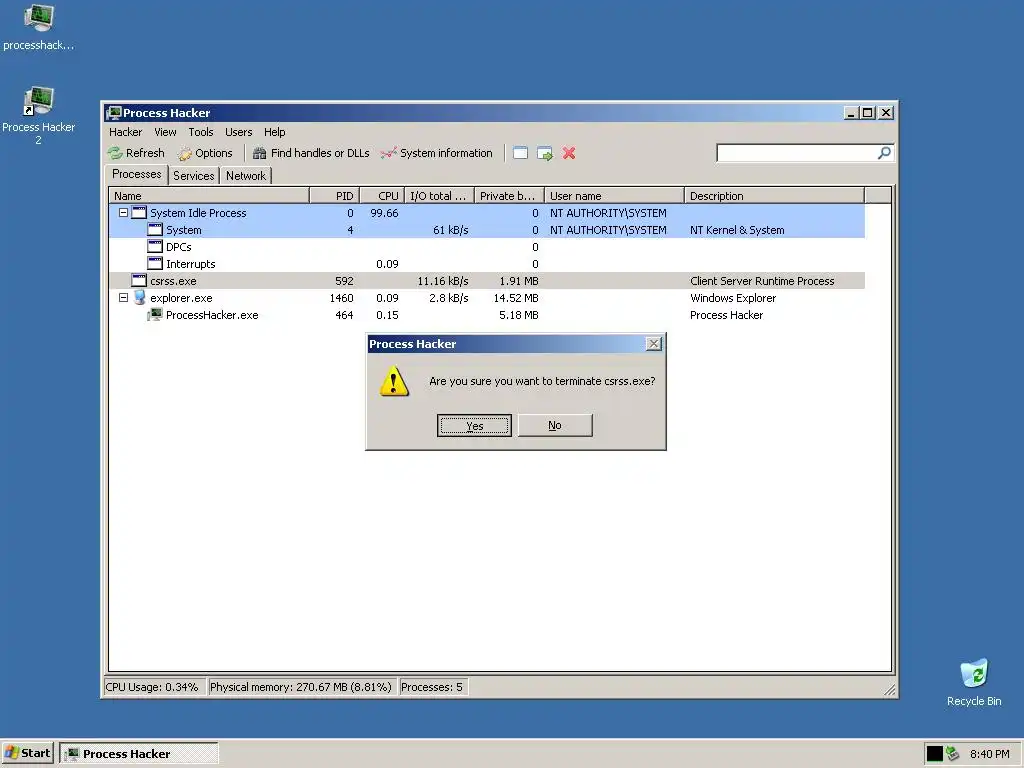Click 'Windows Explorer' description text
Viewport: 1024px width, 768px height.
pyautogui.click(x=733, y=298)
